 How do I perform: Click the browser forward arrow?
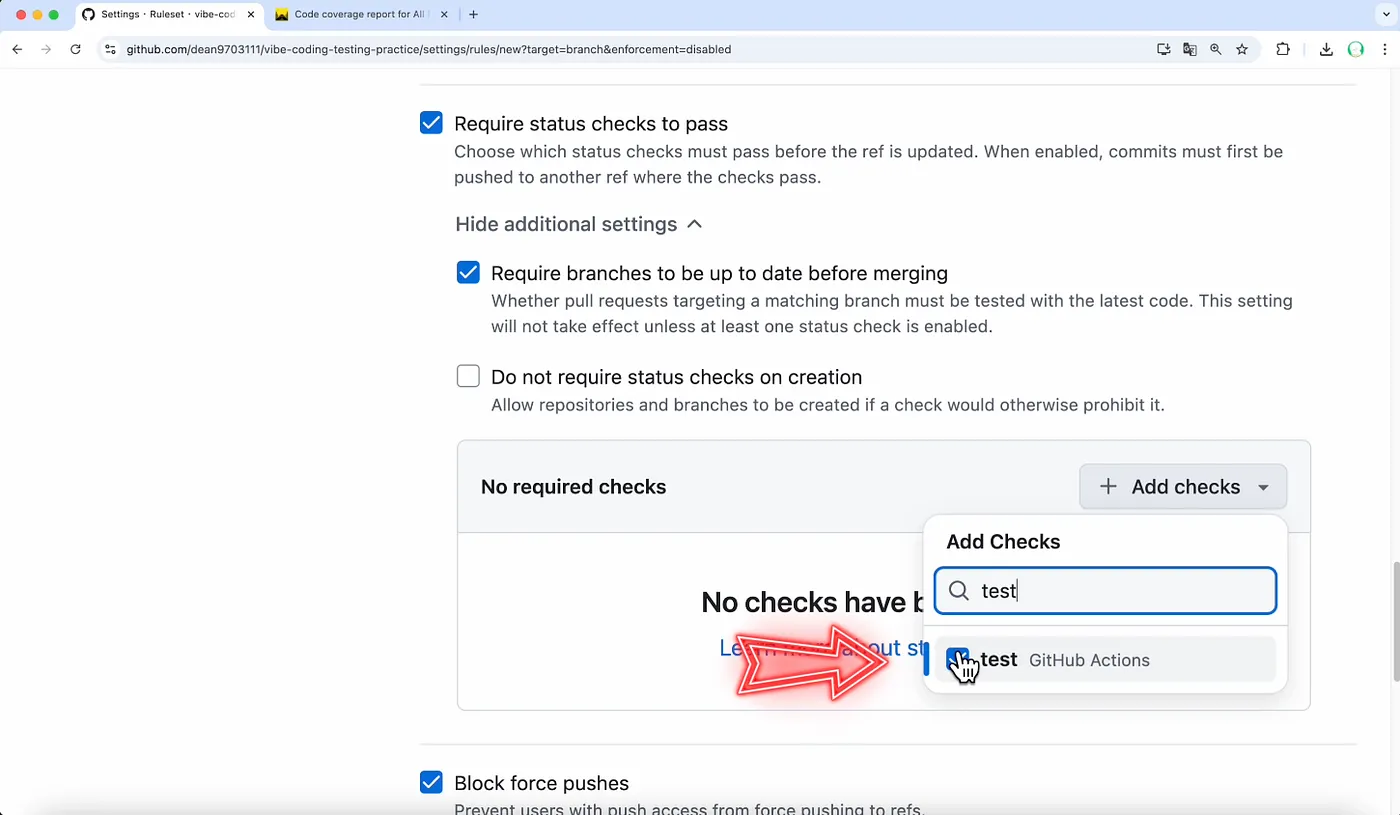tap(46, 49)
